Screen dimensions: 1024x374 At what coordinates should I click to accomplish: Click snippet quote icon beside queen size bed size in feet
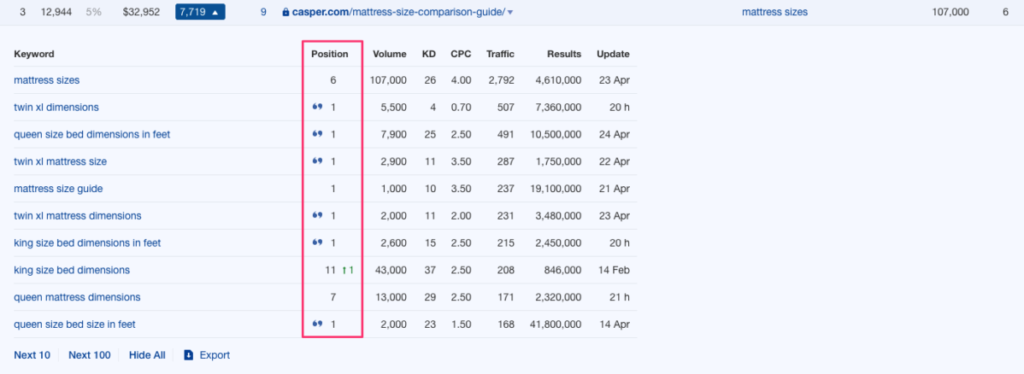(317, 324)
